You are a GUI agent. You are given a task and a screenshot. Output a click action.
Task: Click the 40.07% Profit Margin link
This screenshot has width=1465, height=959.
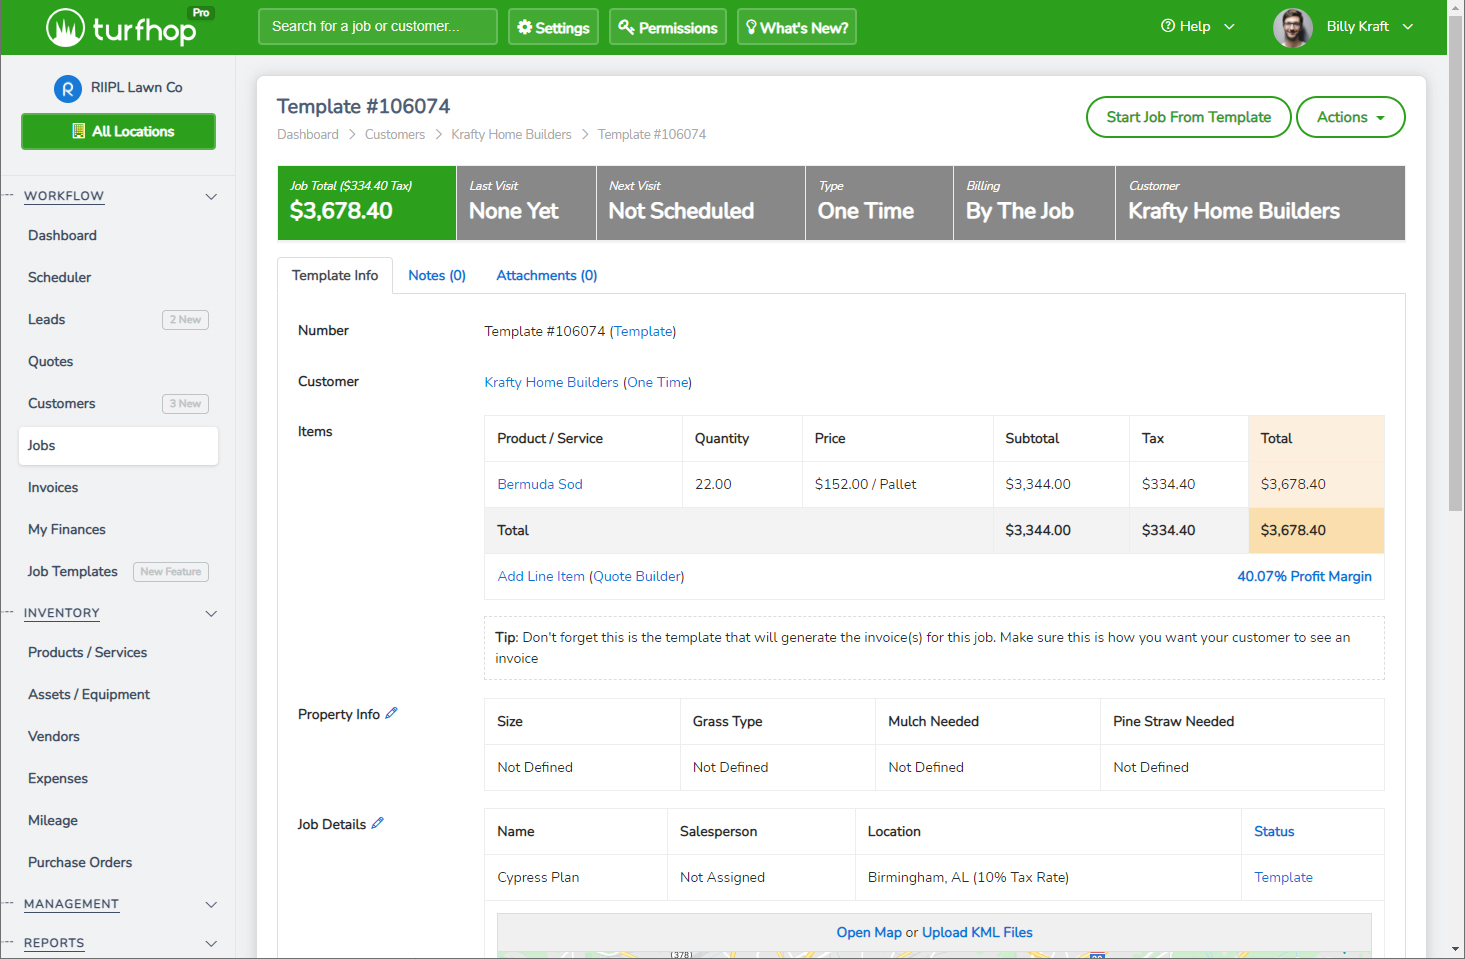(x=1304, y=576)
